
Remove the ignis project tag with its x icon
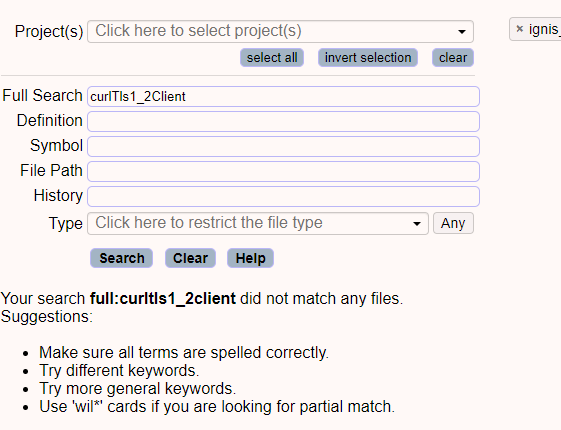(519, 29)
